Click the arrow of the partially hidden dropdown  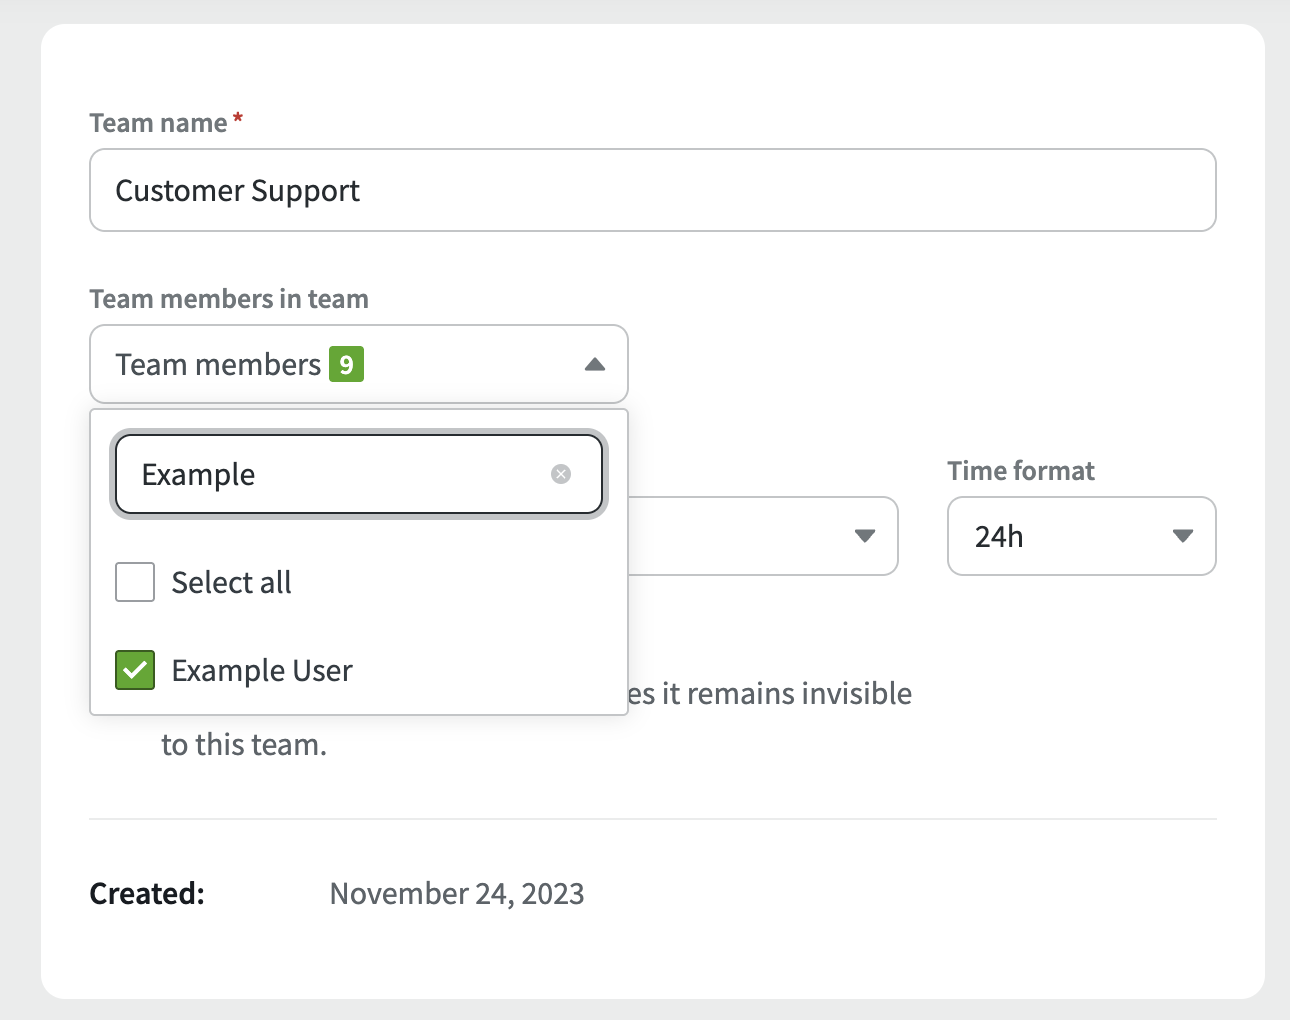click(865, 537)
